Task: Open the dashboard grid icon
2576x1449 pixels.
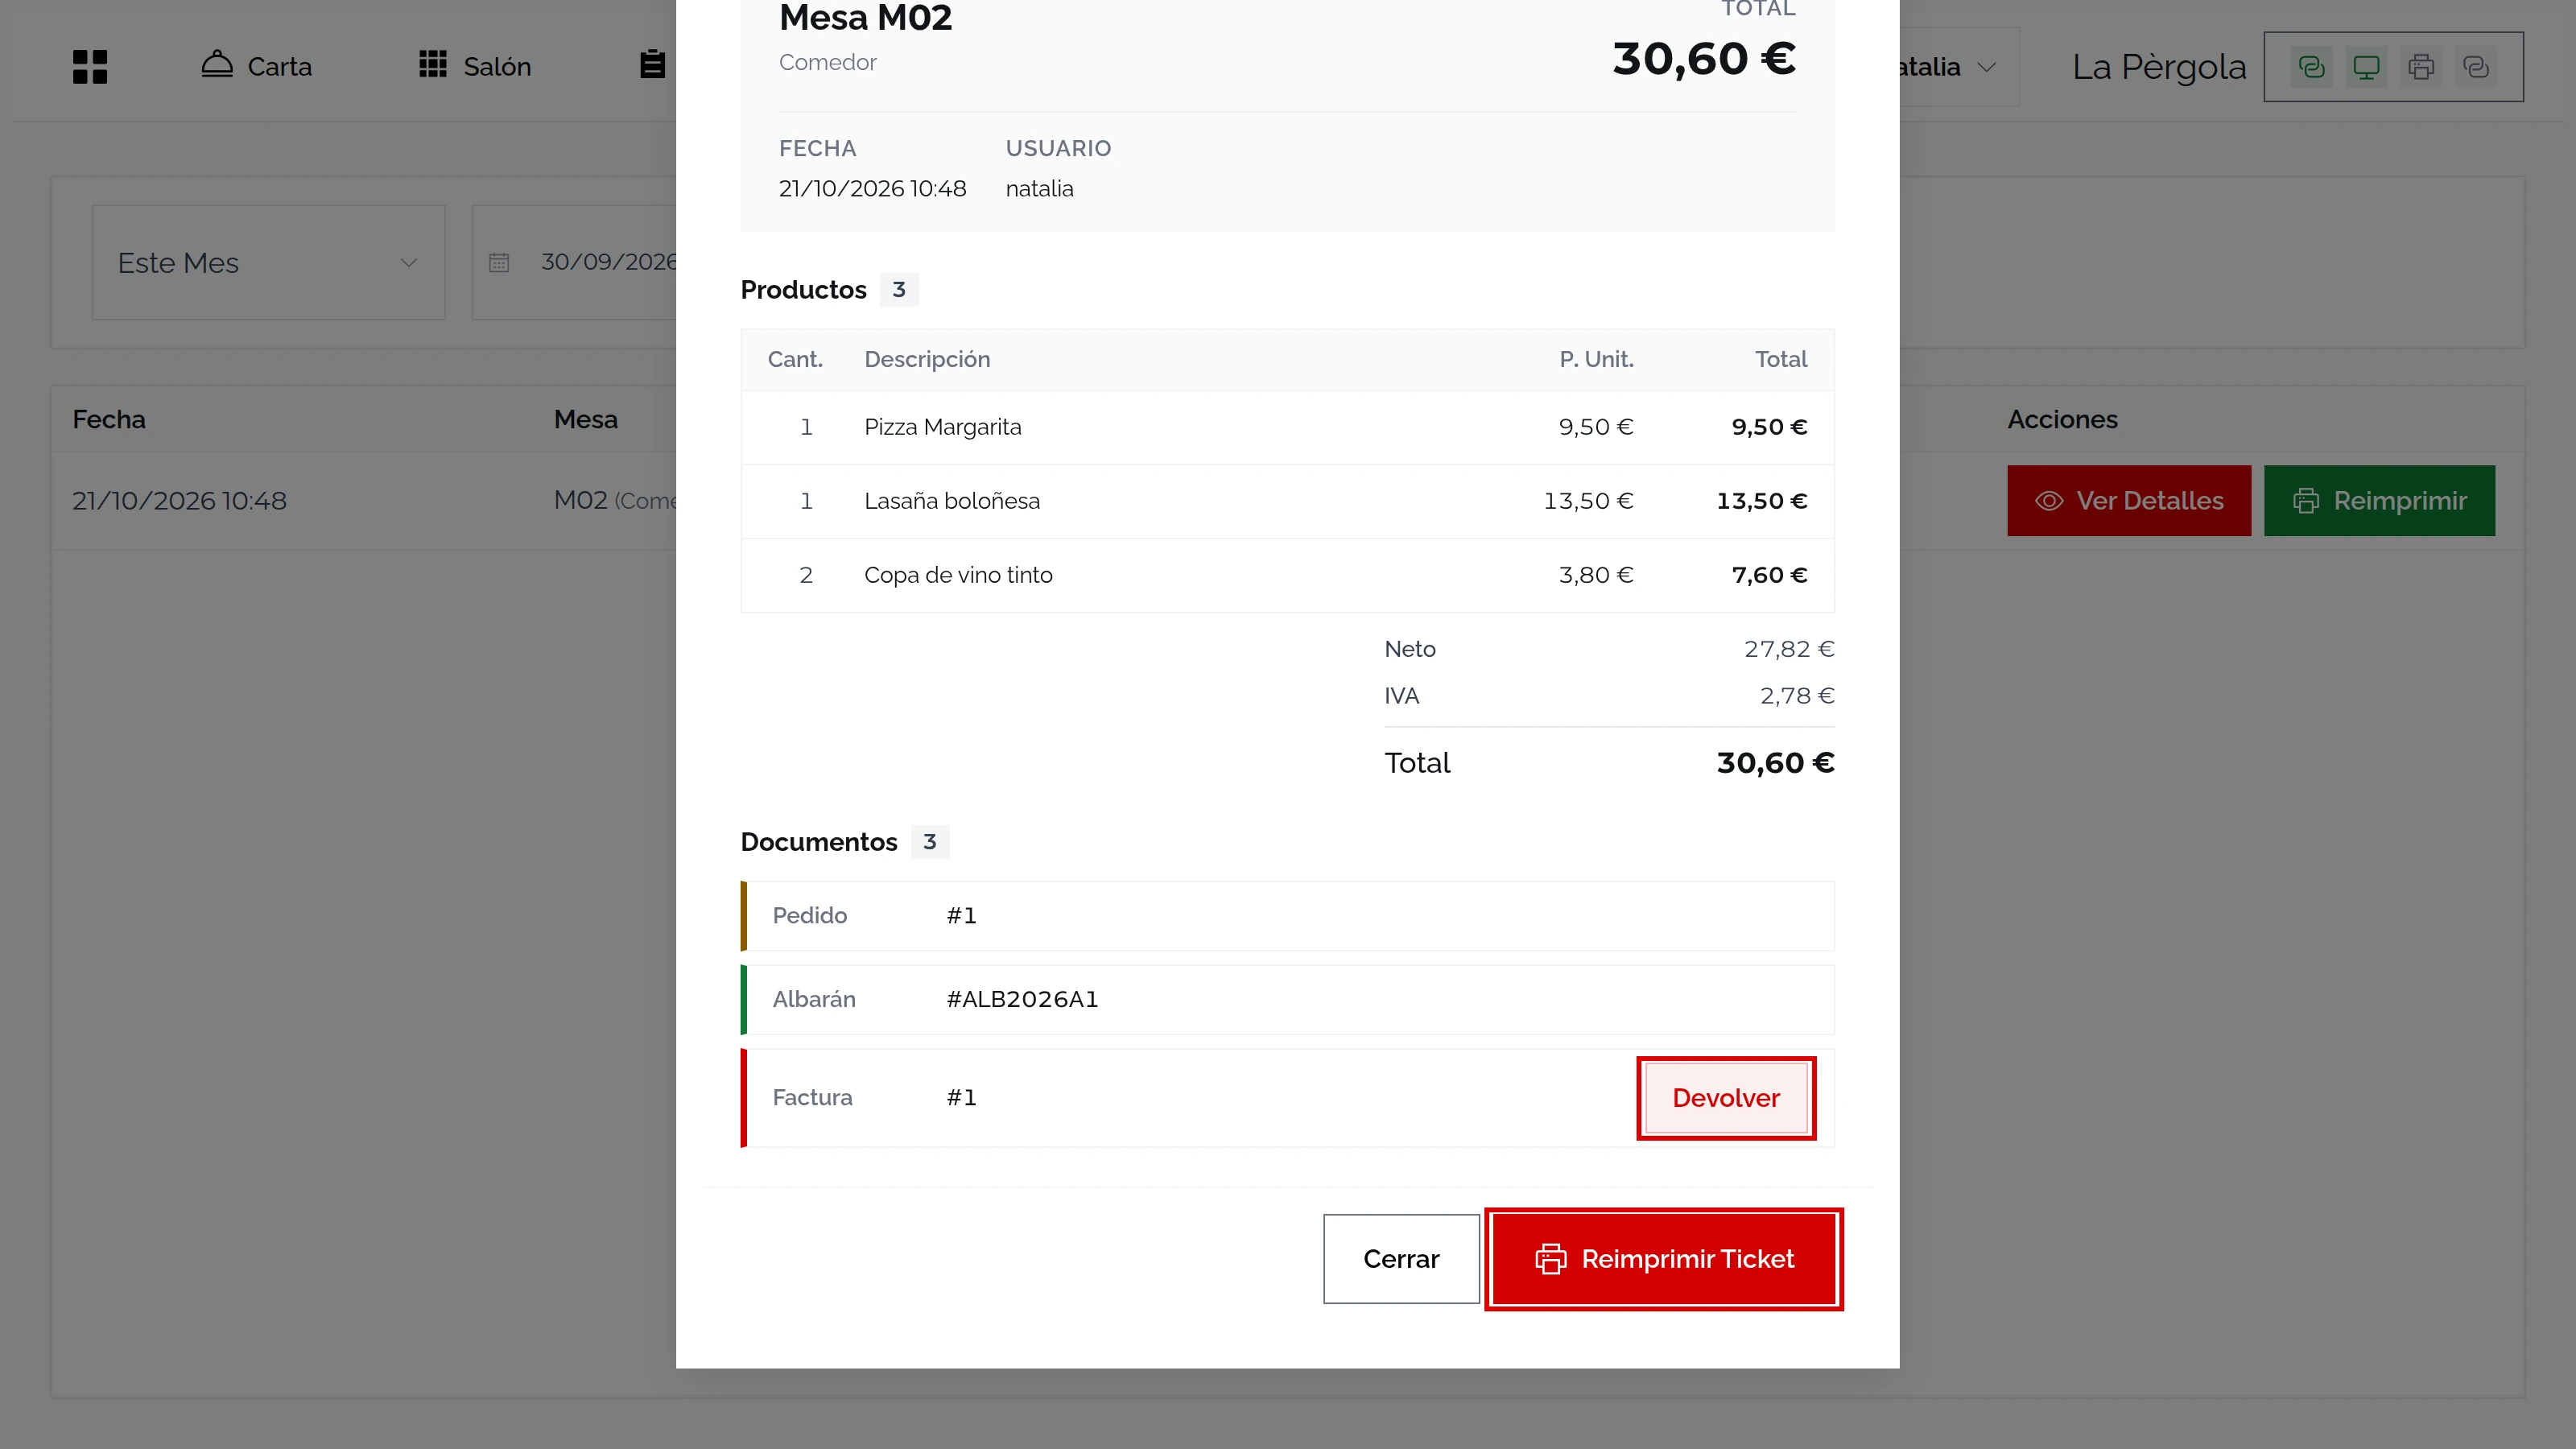Action: (90, 67)
